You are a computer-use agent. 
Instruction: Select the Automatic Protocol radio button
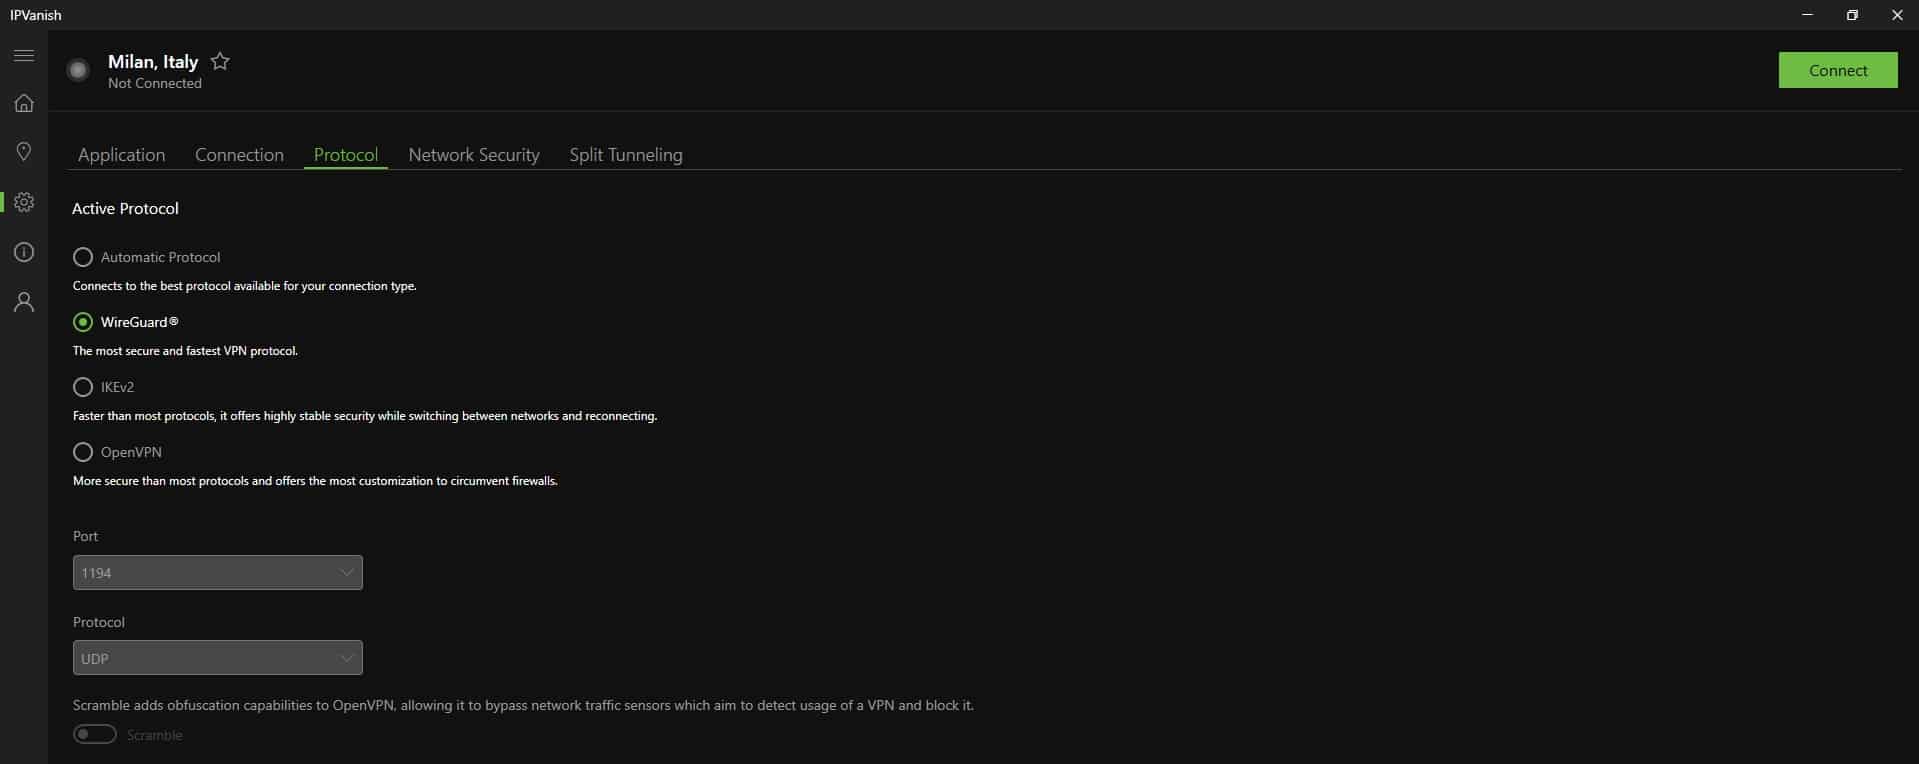coord(83,257)
